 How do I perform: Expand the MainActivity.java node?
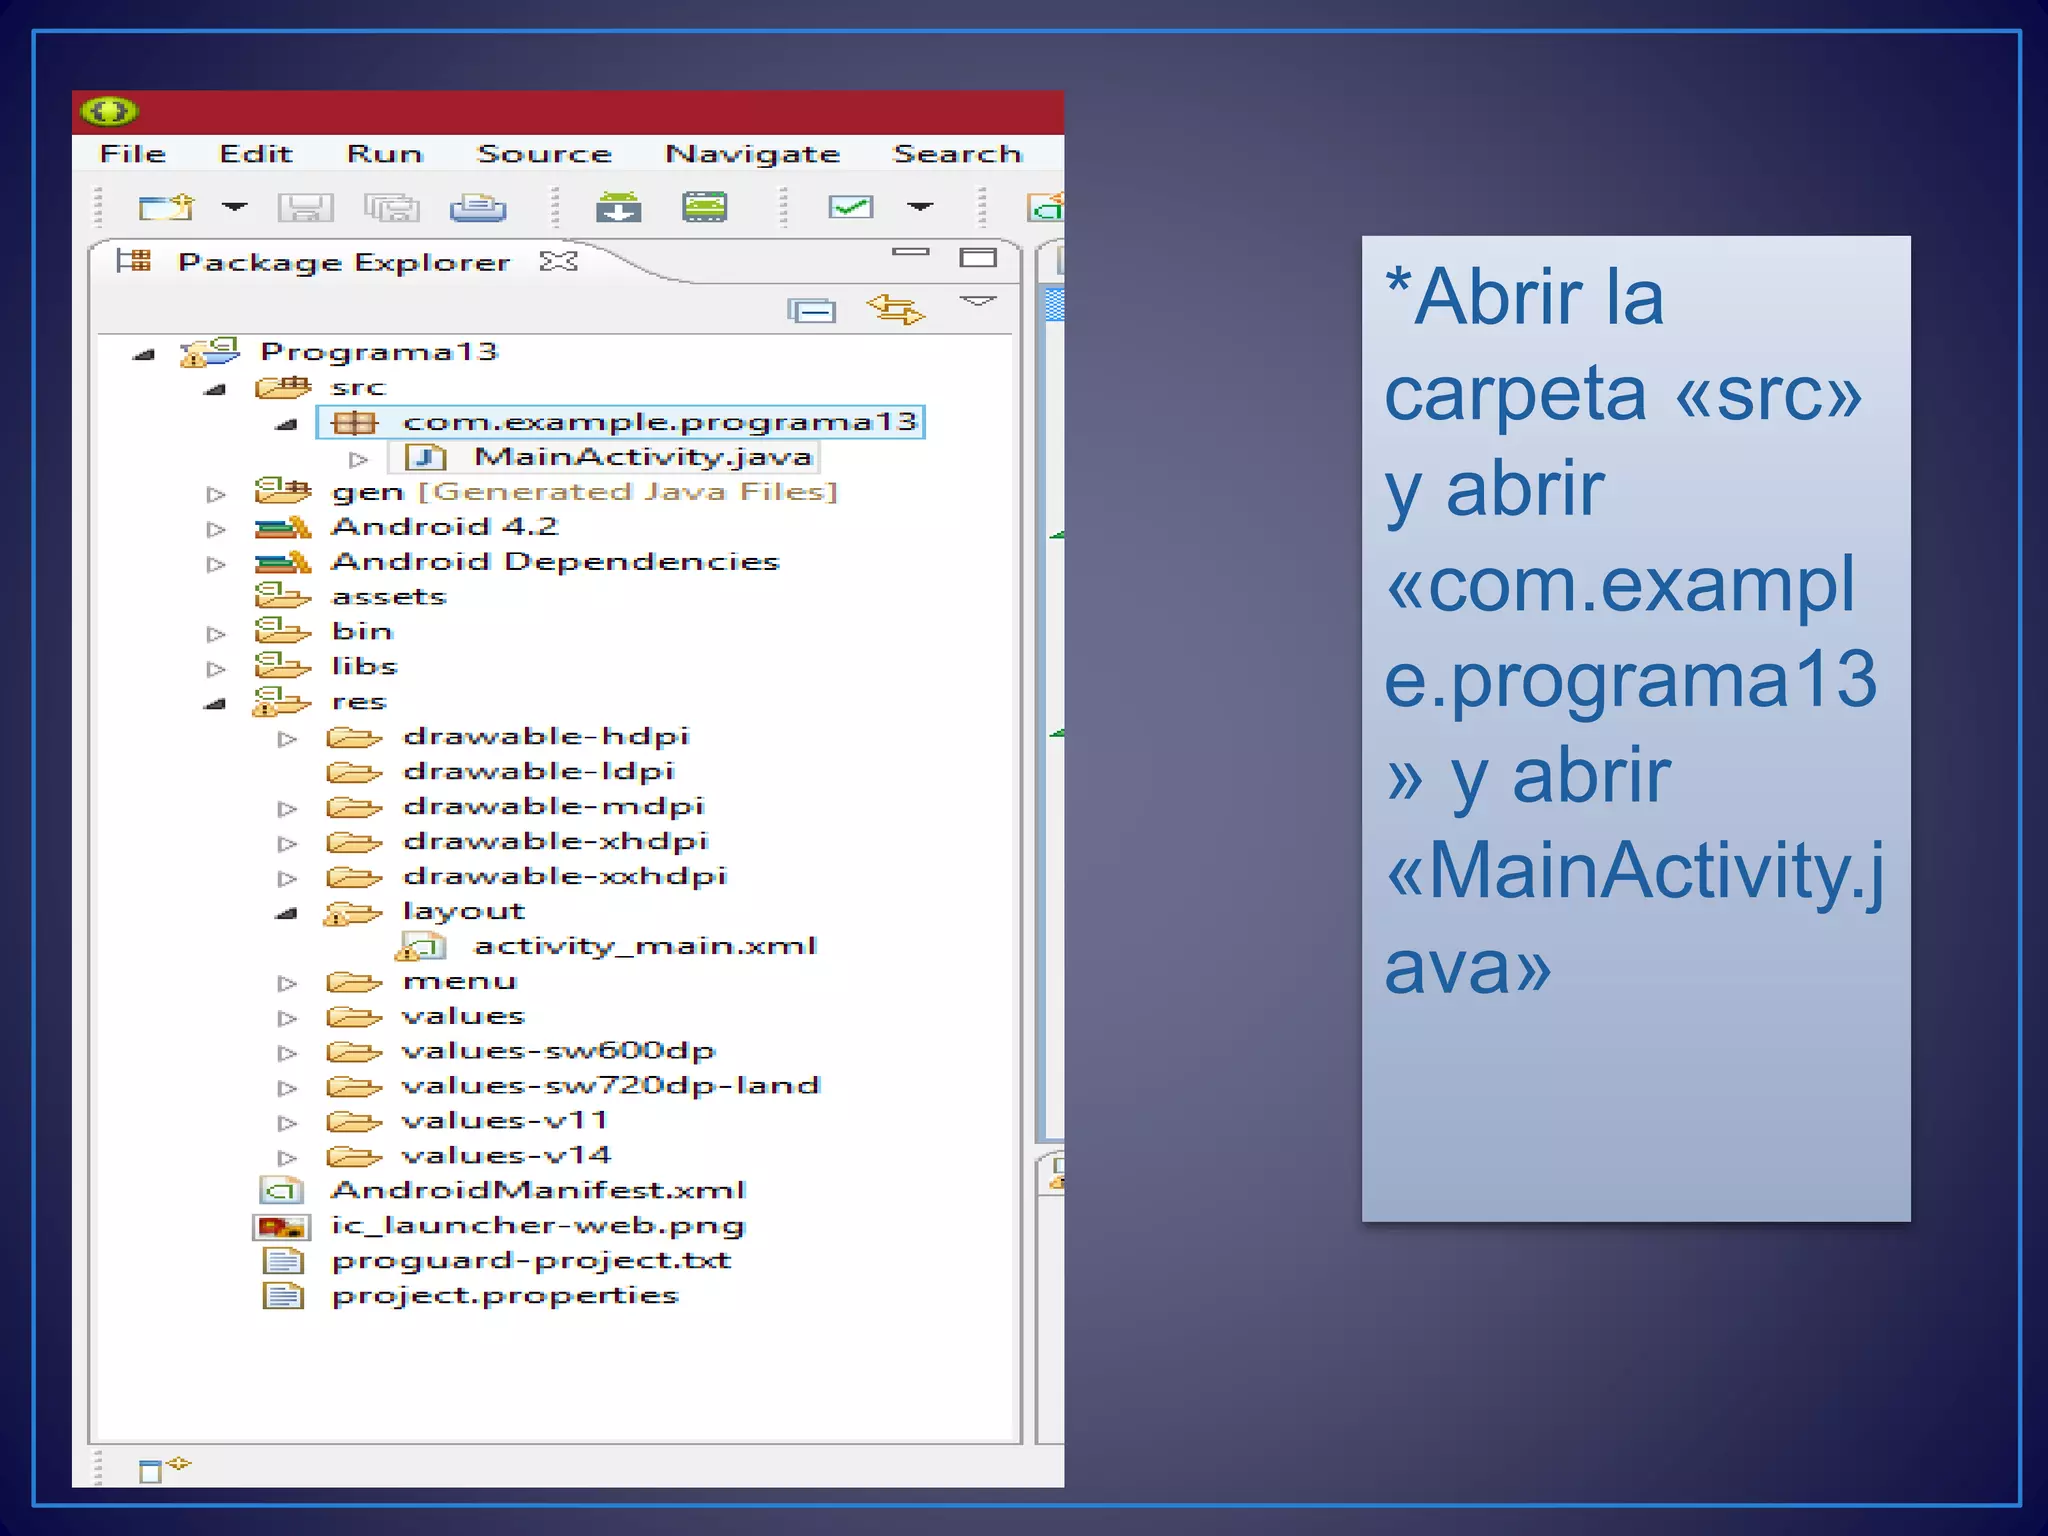[x=359, y=460]
